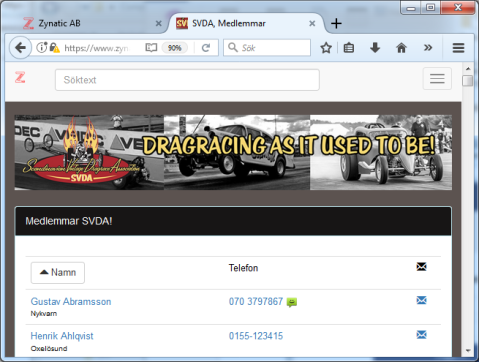Show more toolbar items with chevron
The width and height of the screenshot is (479, 362).
428,48
